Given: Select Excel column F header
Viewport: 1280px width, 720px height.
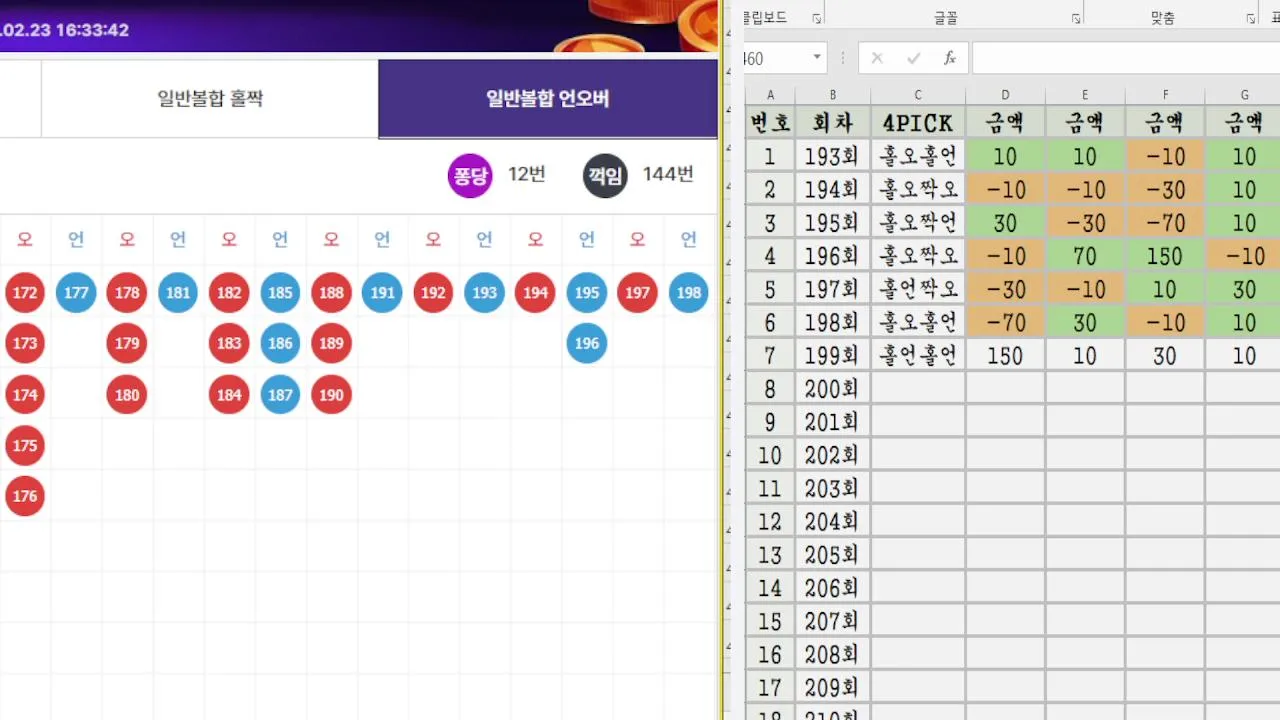Looking at the screenshot, I should (1165, 95).
